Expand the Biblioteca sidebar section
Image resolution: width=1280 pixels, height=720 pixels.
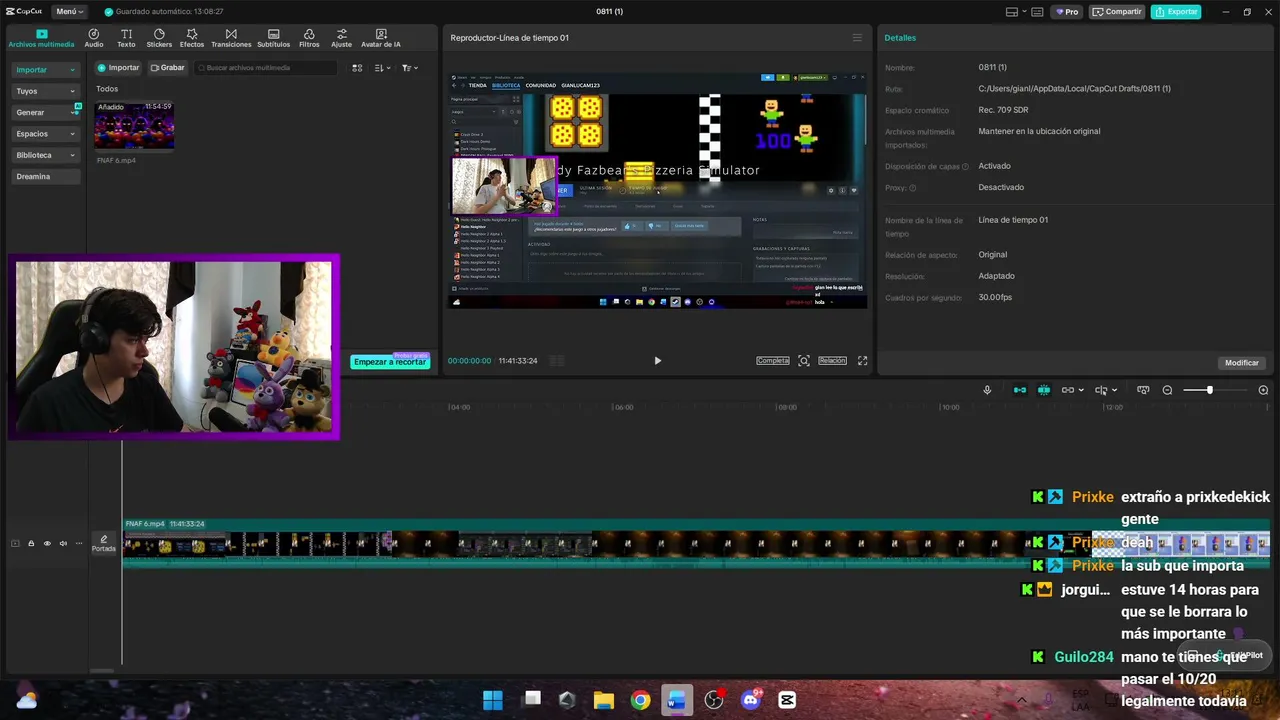46,155
